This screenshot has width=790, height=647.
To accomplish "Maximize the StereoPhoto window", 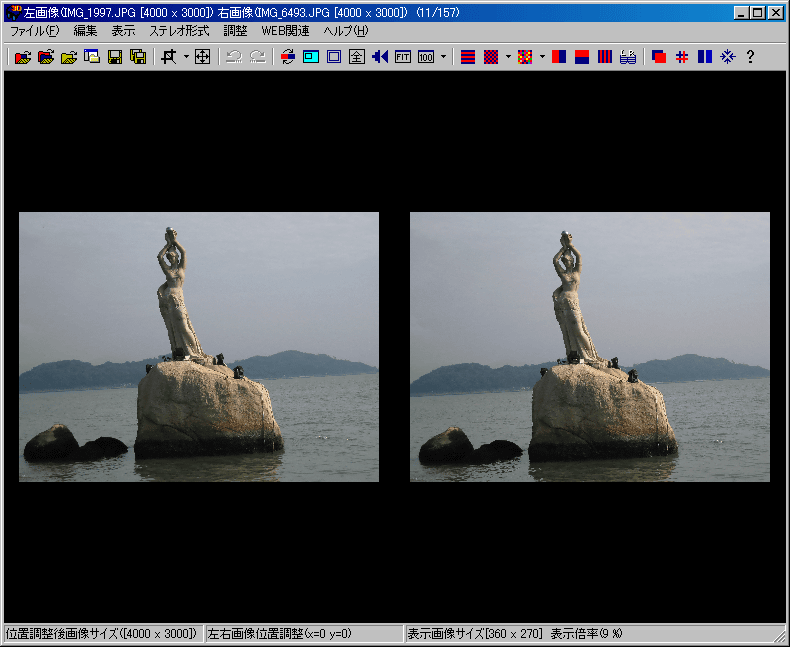I will 757,13.
